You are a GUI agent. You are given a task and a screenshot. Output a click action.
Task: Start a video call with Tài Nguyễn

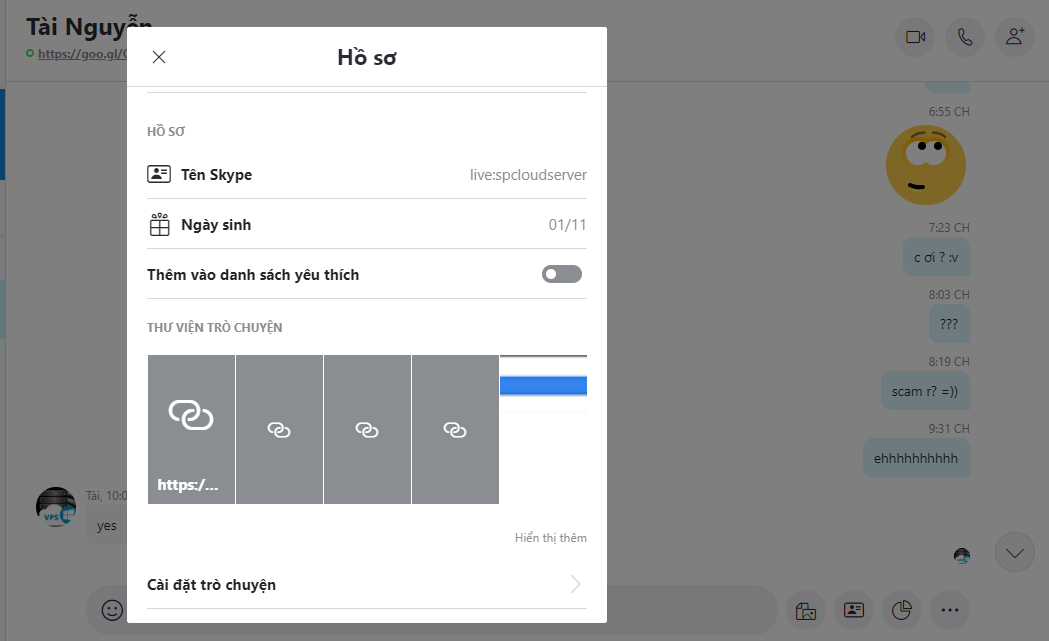915,37
